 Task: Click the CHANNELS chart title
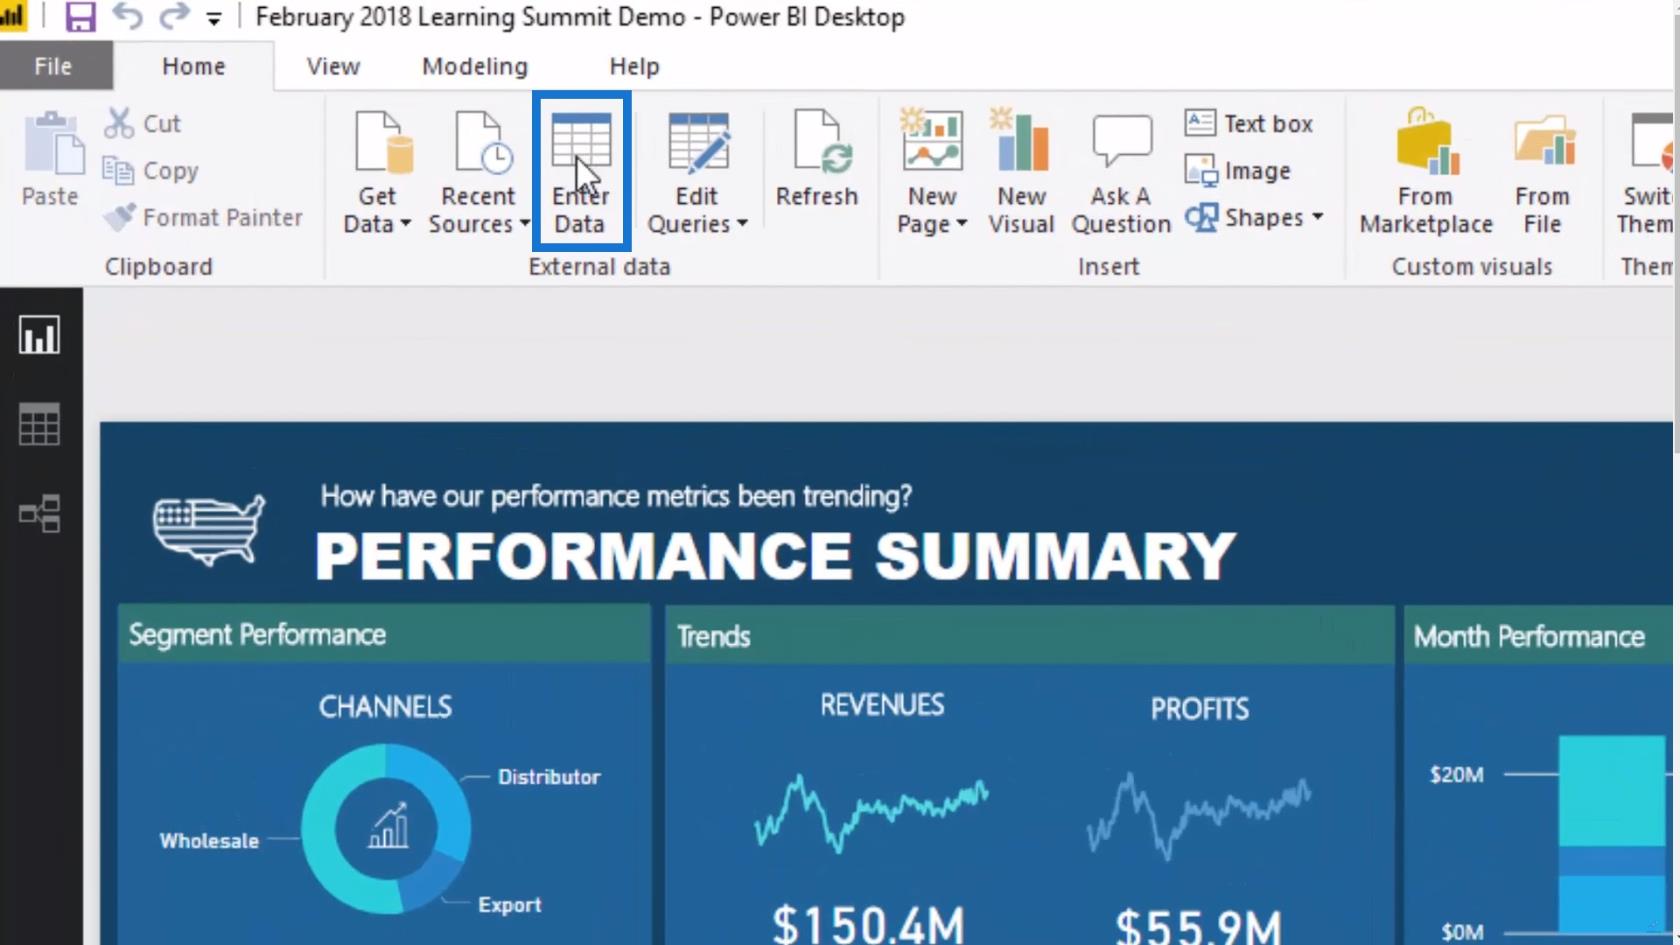click(385, 707)
